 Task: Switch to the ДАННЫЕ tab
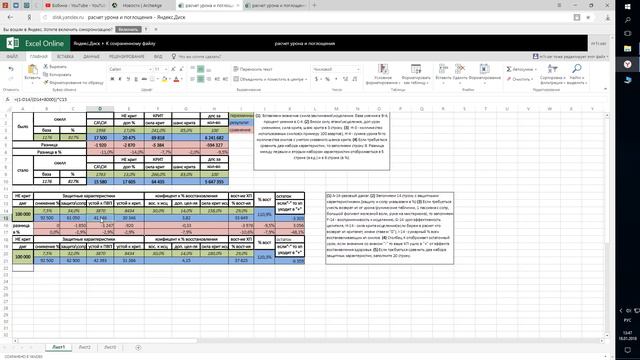(x=91, y=56)
